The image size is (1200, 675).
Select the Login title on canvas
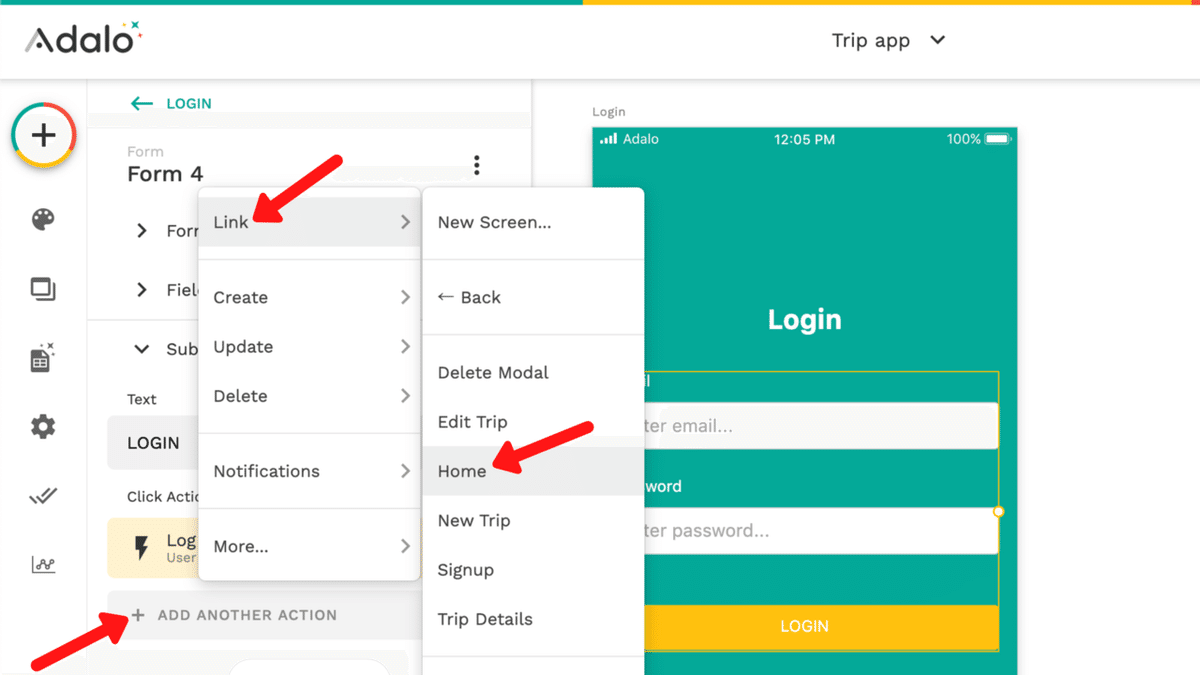804,320
